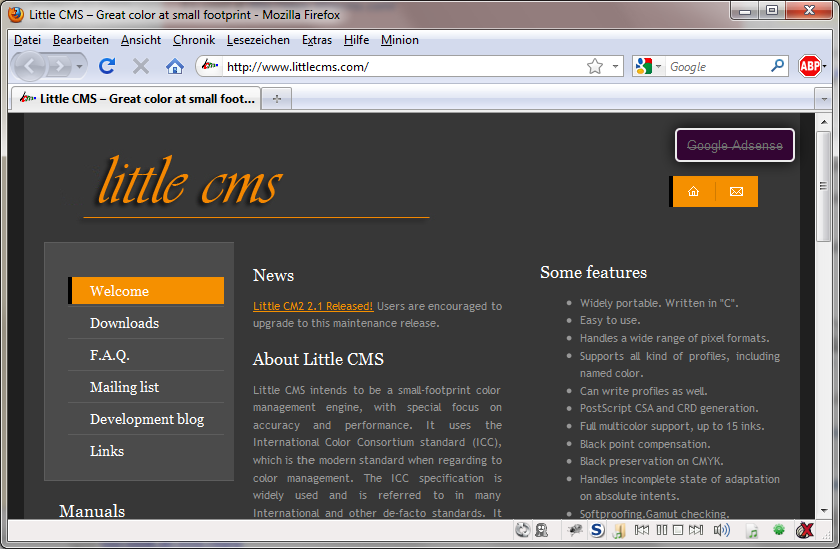The image size is (840, 549).
Task: Pause playback in the status bar player
Action: tap(662, 530)
